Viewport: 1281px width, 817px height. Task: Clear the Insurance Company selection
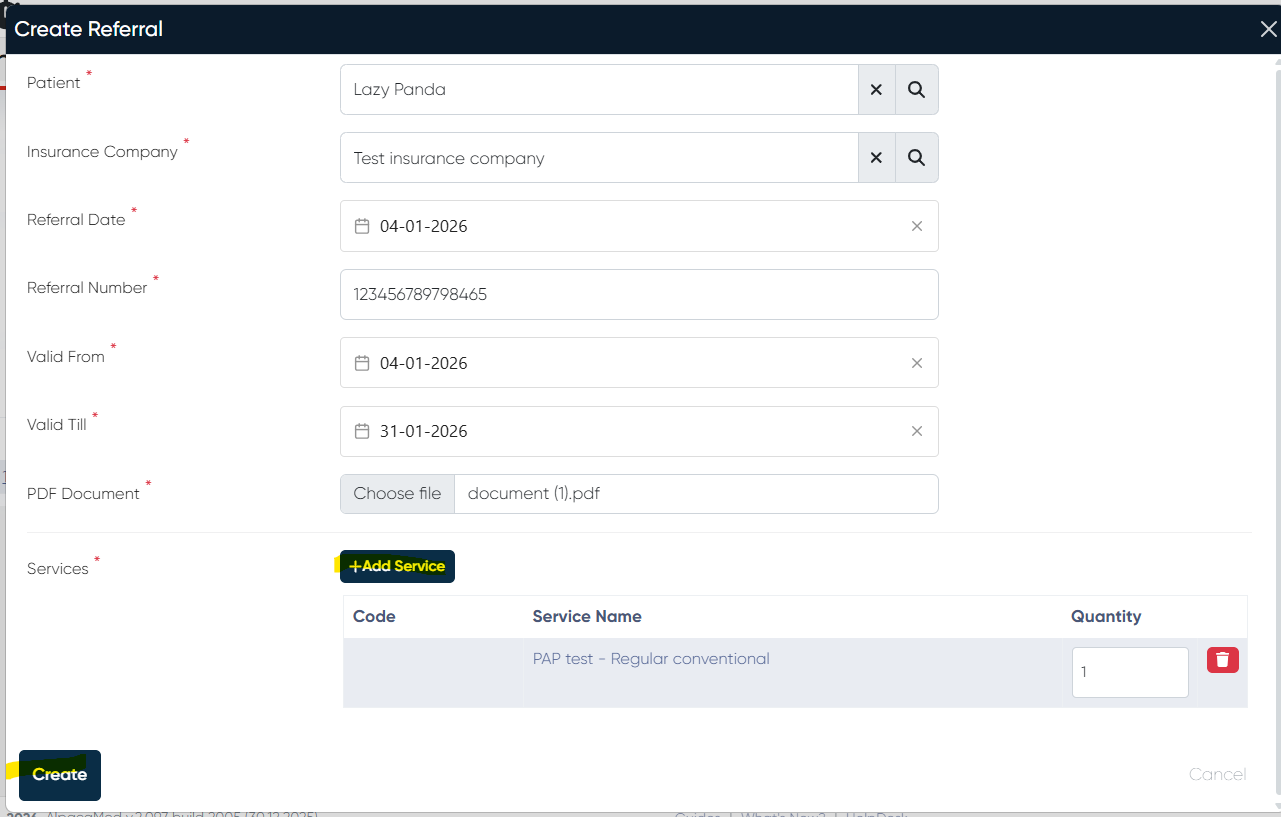pyautogui.click(x=876, y=158)
